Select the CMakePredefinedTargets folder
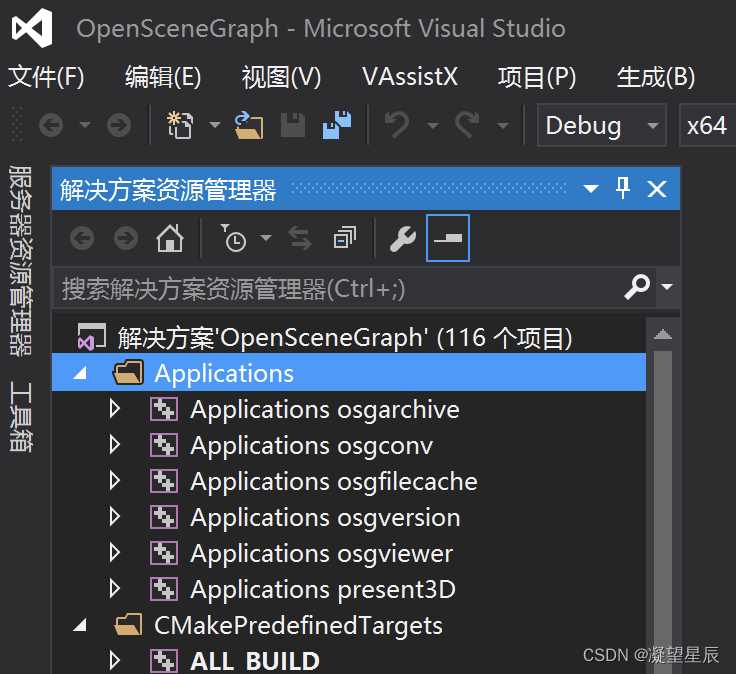 click(298, 626)
